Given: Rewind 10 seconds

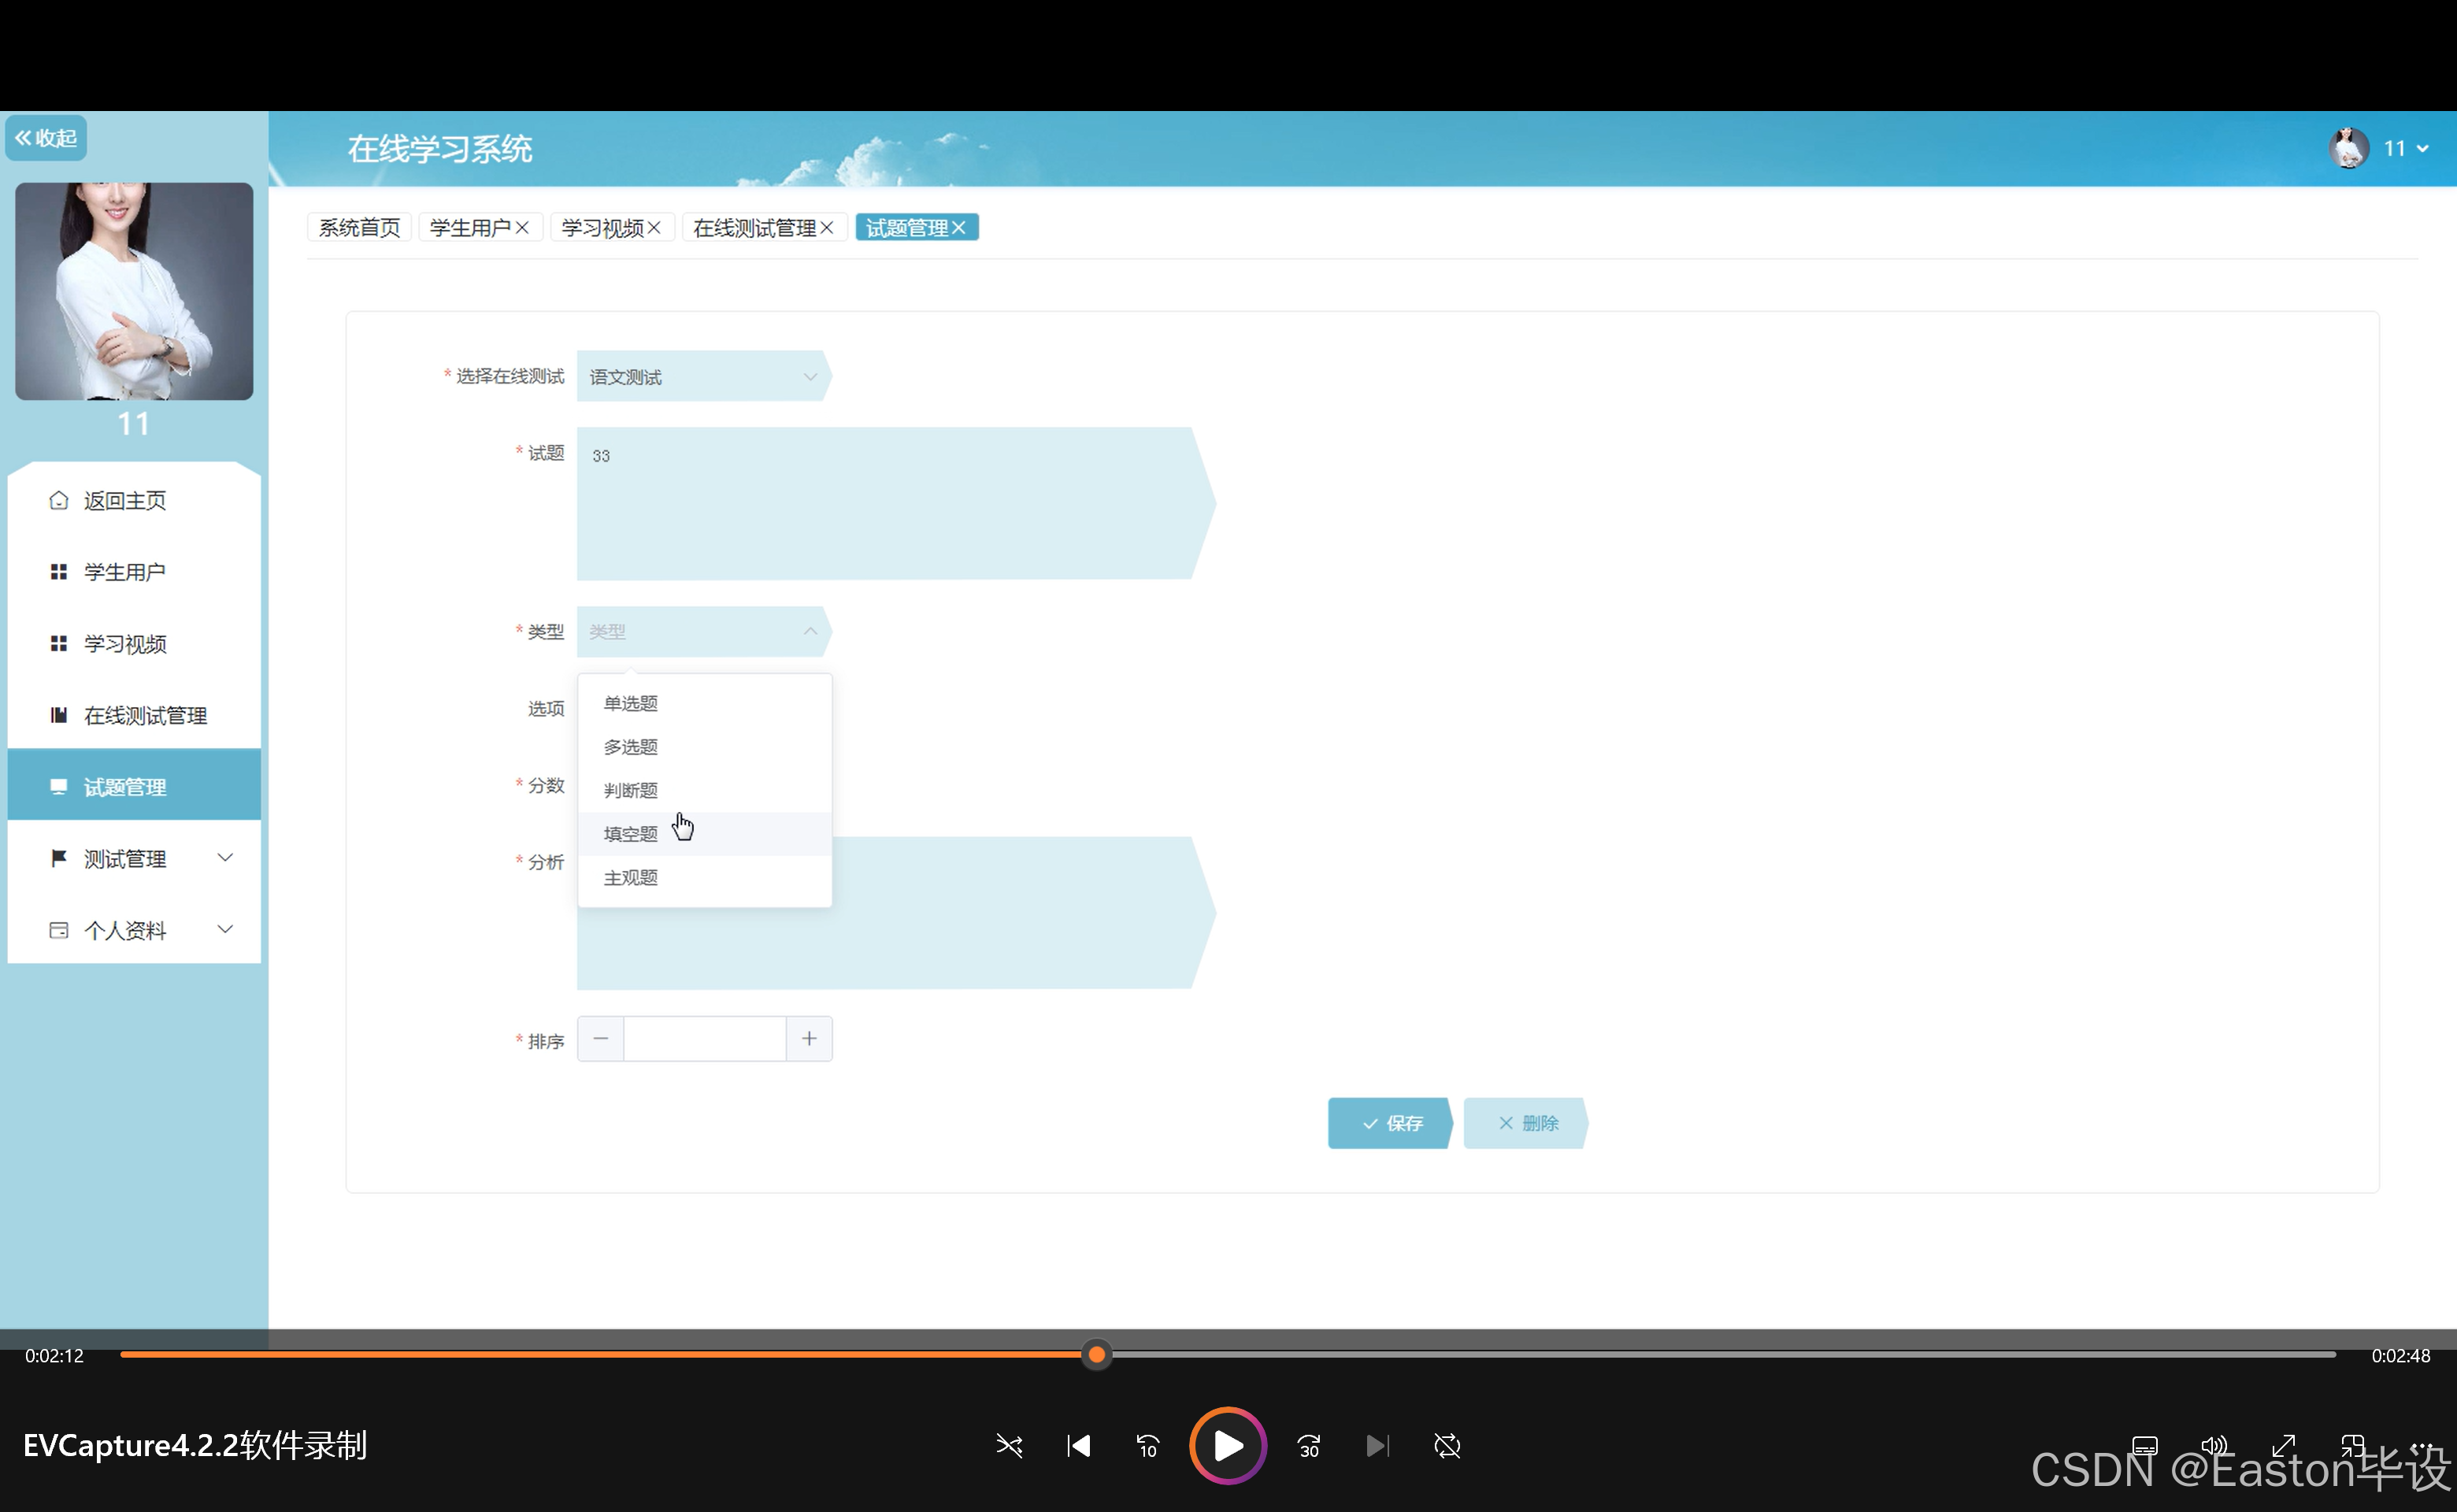Looking at the screenshot, I should 1147,1446.
